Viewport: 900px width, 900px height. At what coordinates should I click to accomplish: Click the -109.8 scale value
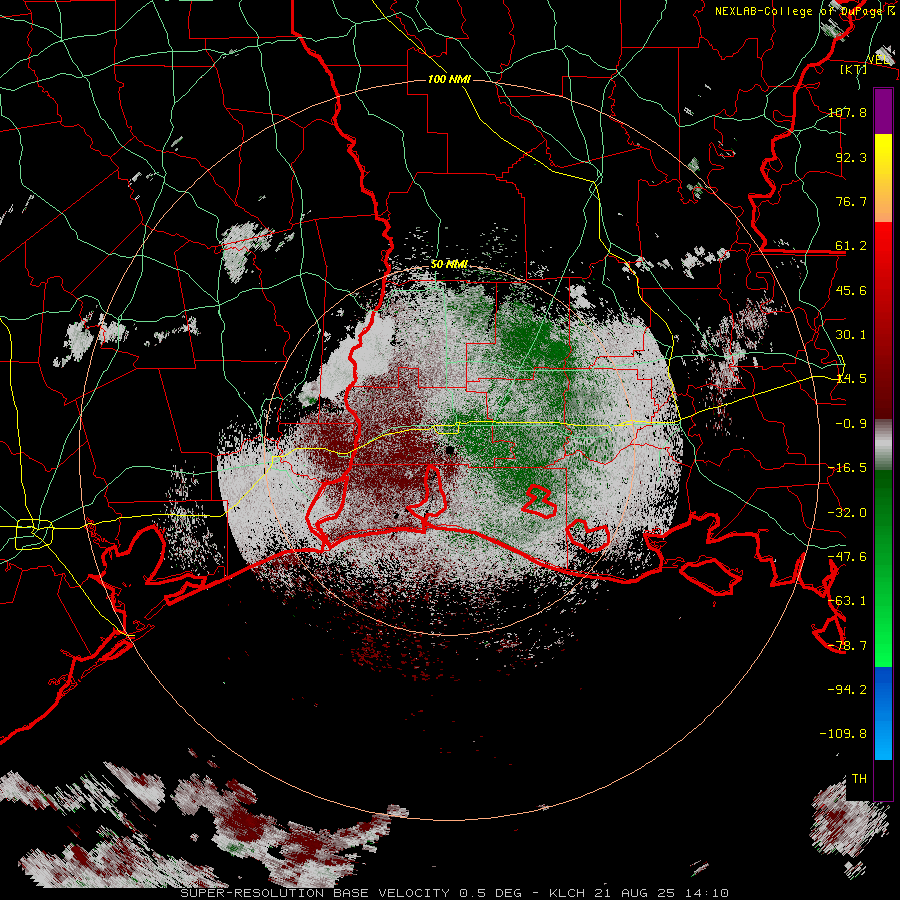[x=843, y=734]
